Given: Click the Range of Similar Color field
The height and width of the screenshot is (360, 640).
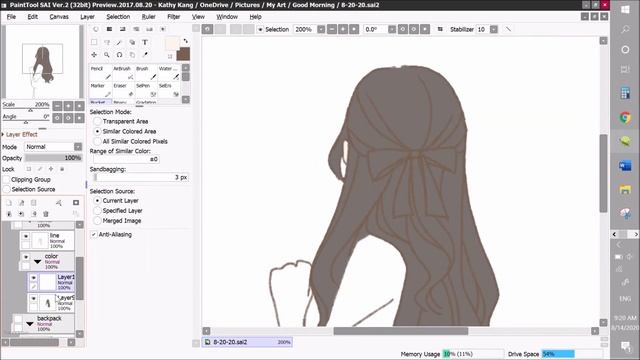Looking at the screenshot, I should click(127, 159).
